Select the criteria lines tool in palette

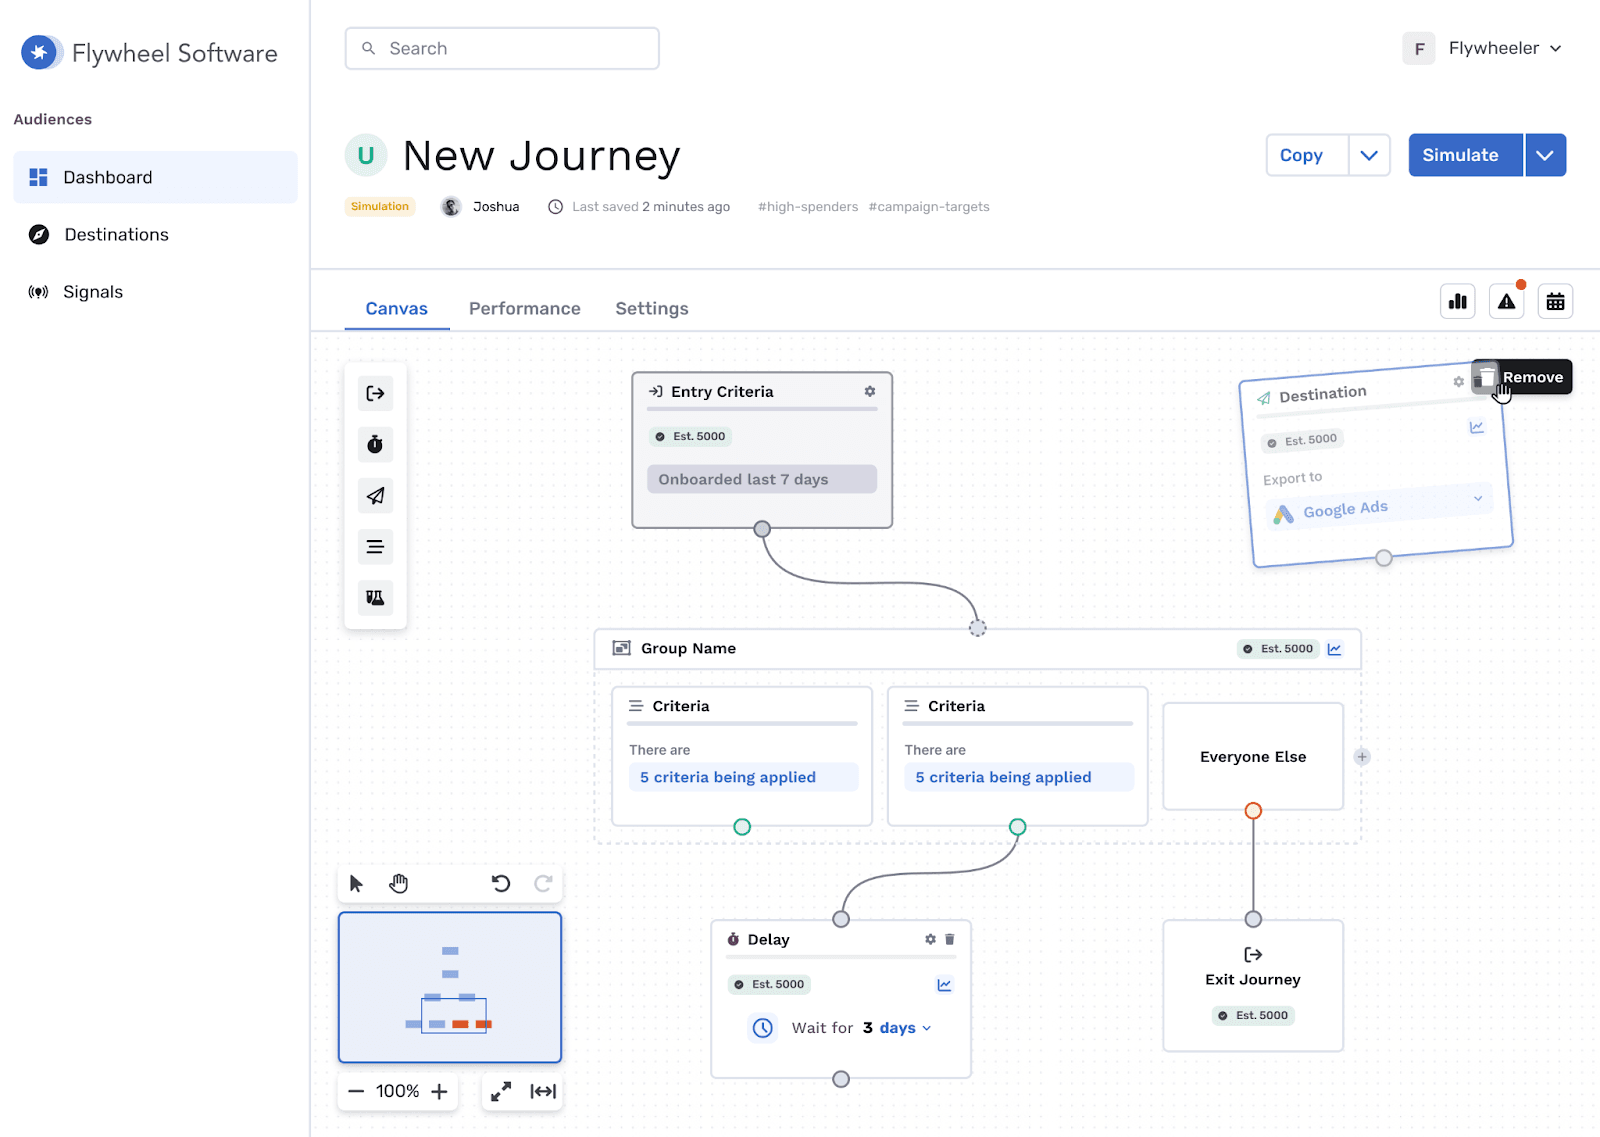click(x=375, y=547)
